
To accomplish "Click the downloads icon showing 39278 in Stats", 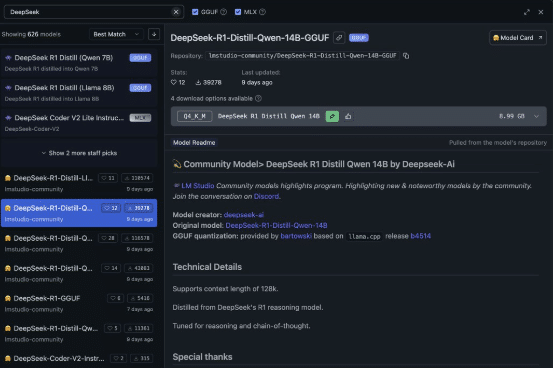I will click(198, 82).
